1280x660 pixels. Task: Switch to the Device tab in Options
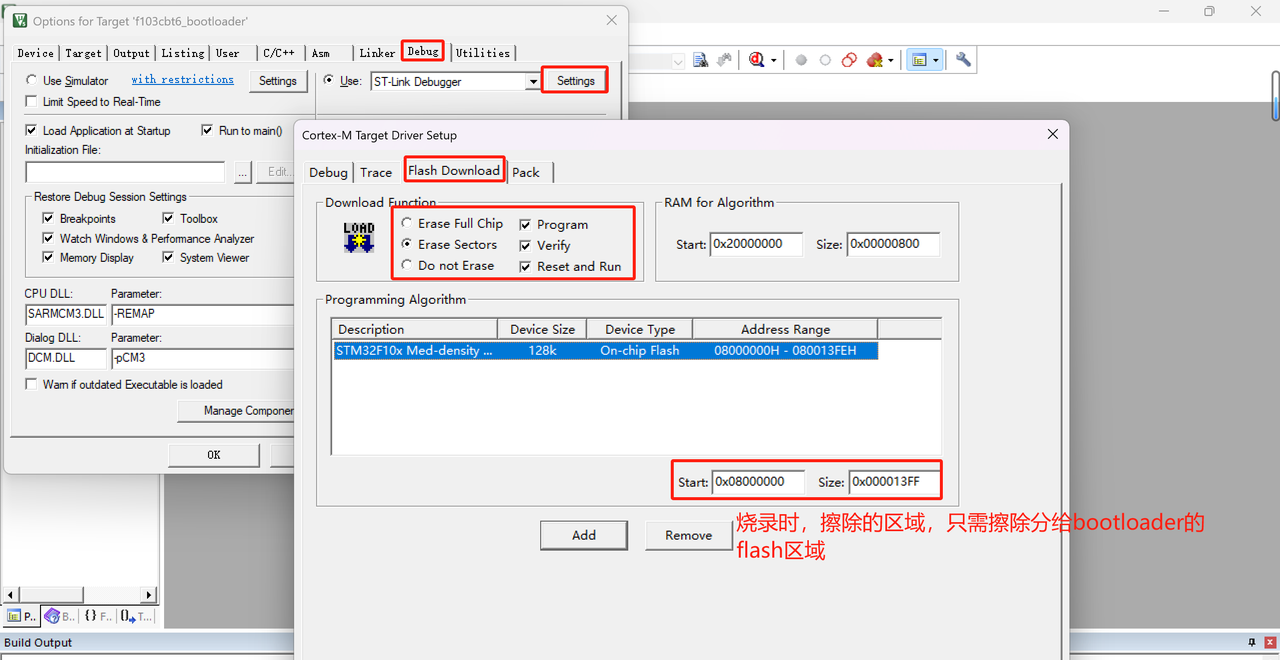[x=35, y=53]
